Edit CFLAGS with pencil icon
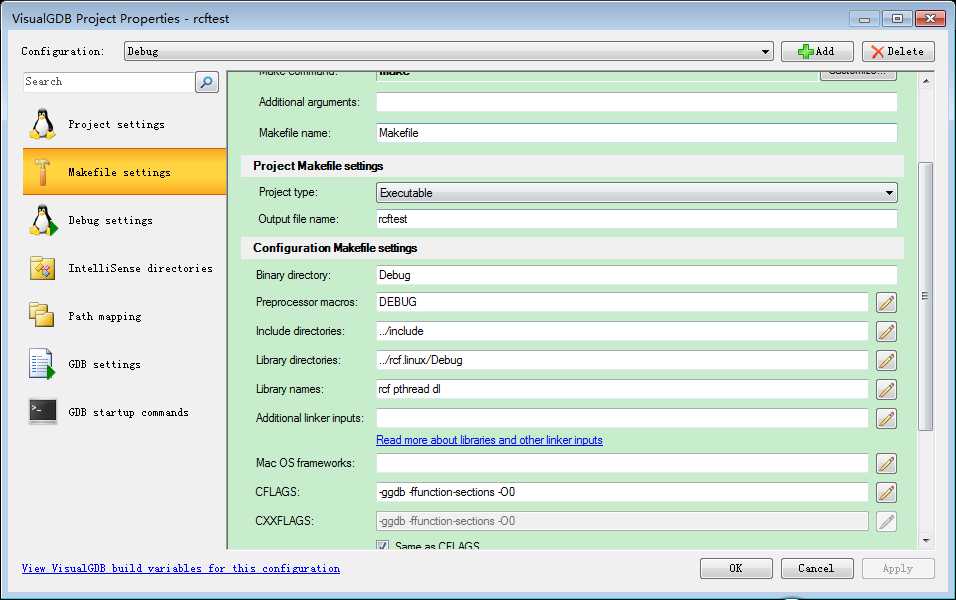The image size is (956, 600). [x=886, y=493]
